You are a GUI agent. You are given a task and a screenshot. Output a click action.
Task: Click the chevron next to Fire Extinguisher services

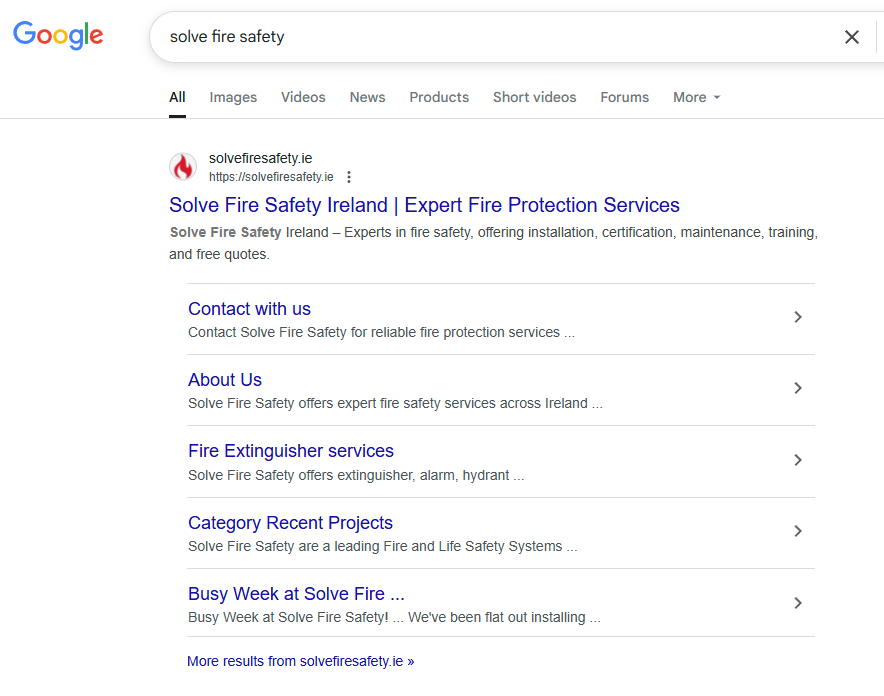(798, 460)
